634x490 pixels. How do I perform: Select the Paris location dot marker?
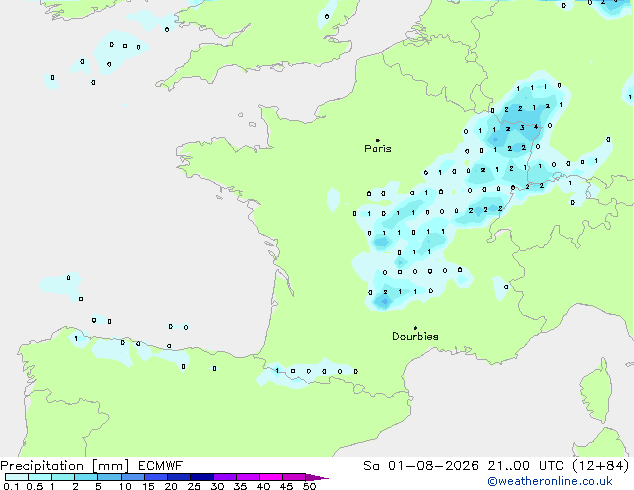[378, 140]
